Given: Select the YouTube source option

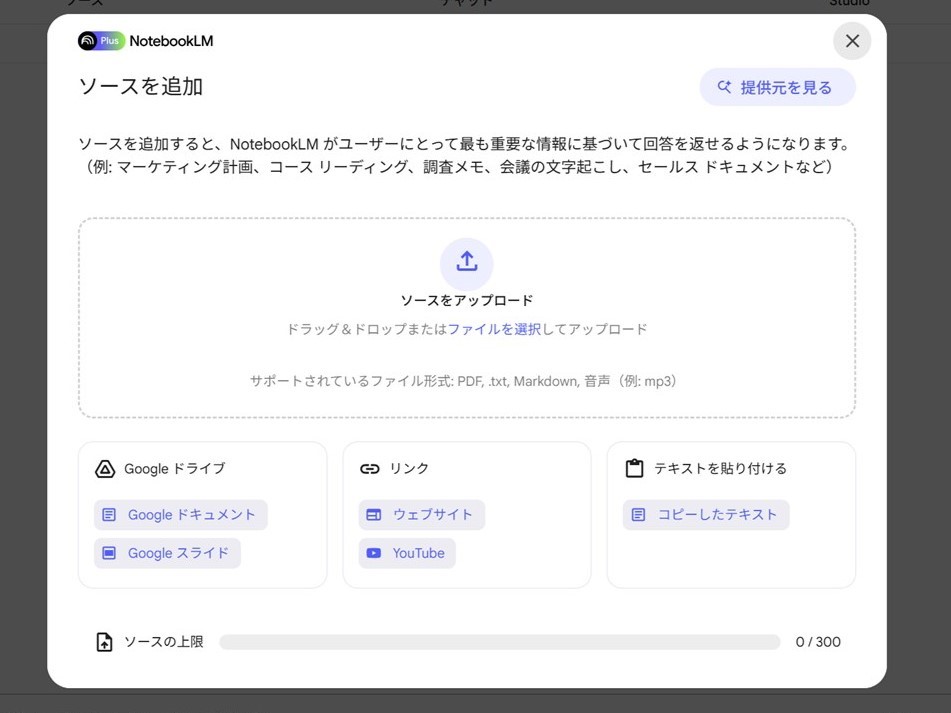Looking at the screenshot, I should tap(407, 553).
